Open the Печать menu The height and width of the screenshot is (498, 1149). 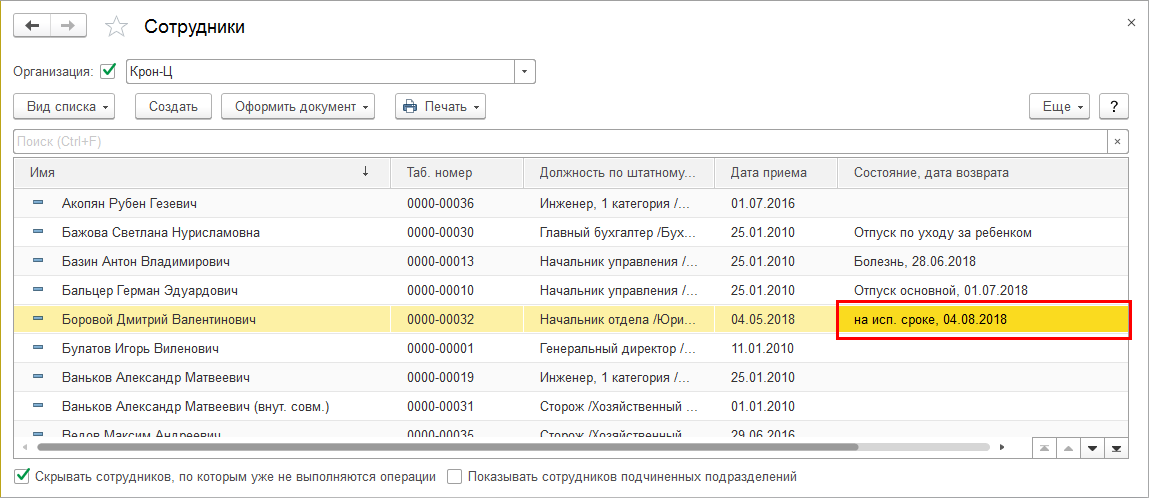(x=440, y=107)
